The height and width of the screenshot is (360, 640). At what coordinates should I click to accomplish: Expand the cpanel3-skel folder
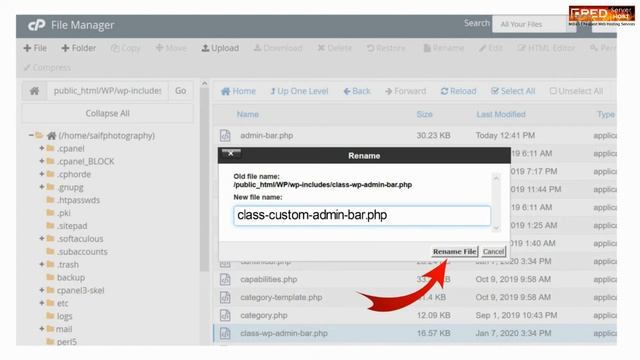[x=42, y=290]
